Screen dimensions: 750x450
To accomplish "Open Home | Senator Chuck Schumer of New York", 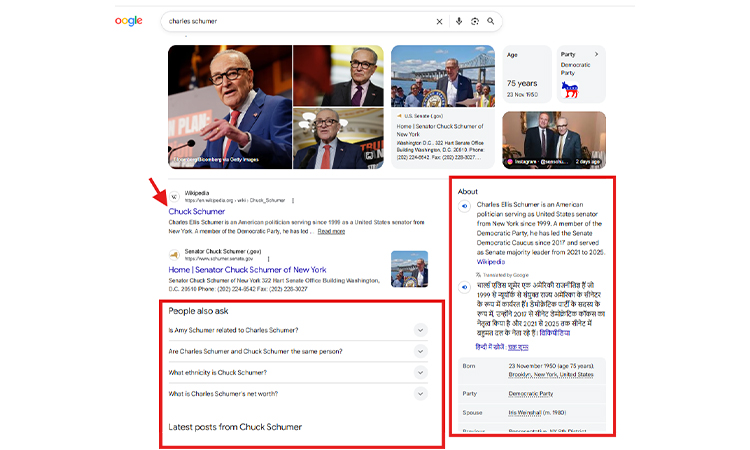I will pos(247,270).
